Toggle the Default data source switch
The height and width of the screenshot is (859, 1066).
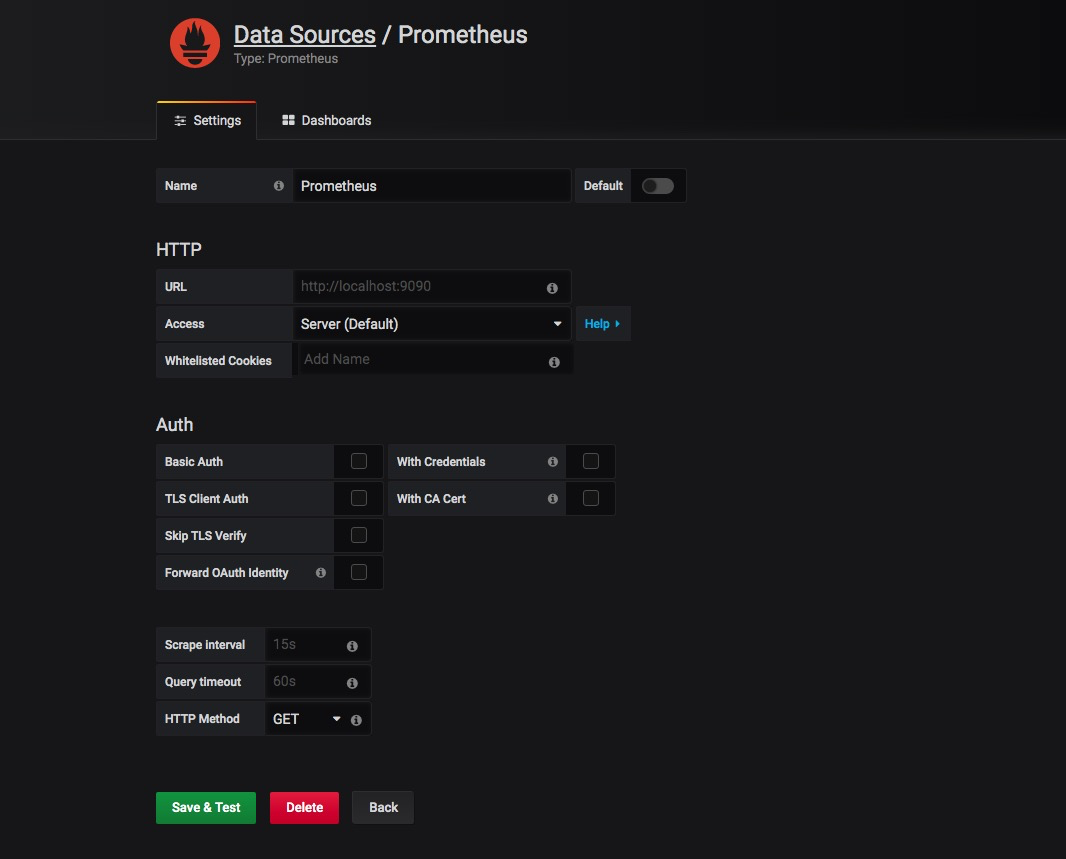point(657,186)
